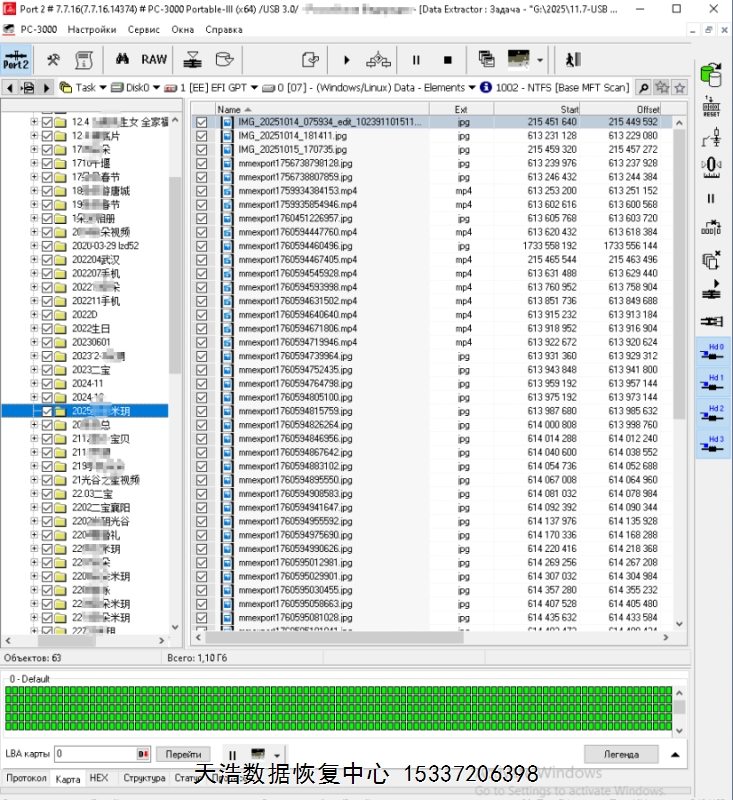Click the RAW recovery toolbar button
733x800 pixels.
tap(154, 60)
